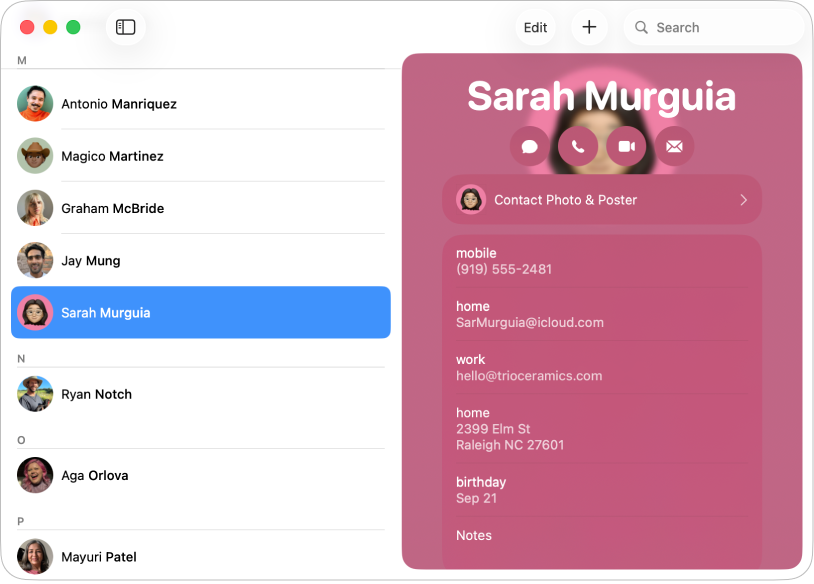Open the search magnifier icon

(641, 27)
